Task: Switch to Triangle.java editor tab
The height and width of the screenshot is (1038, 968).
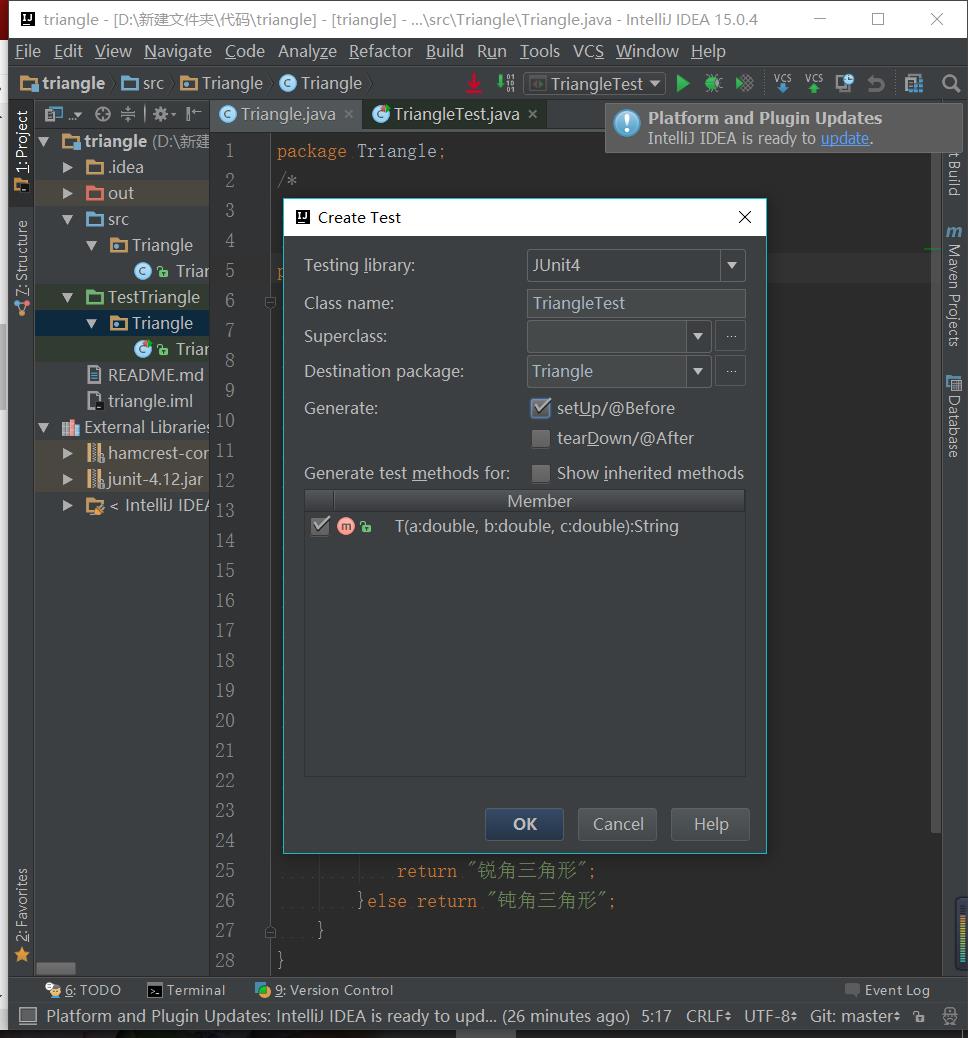Action: (x=287, y=115)
